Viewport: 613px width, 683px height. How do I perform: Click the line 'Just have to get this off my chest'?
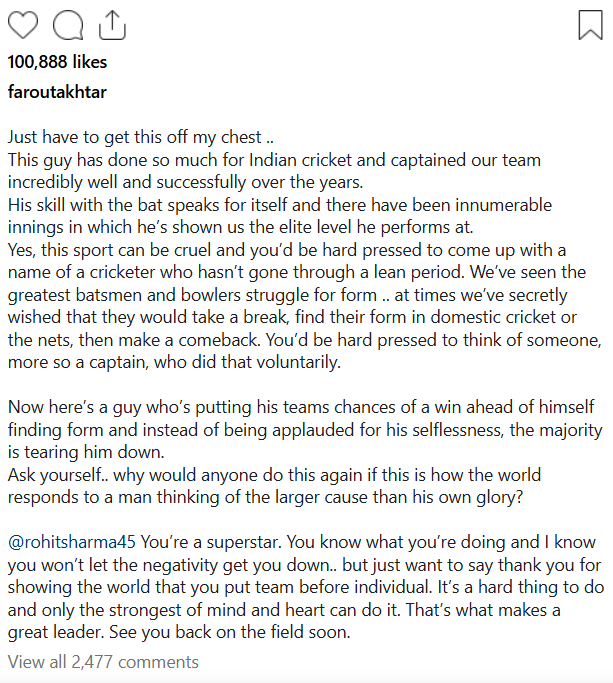coord(141,137)
